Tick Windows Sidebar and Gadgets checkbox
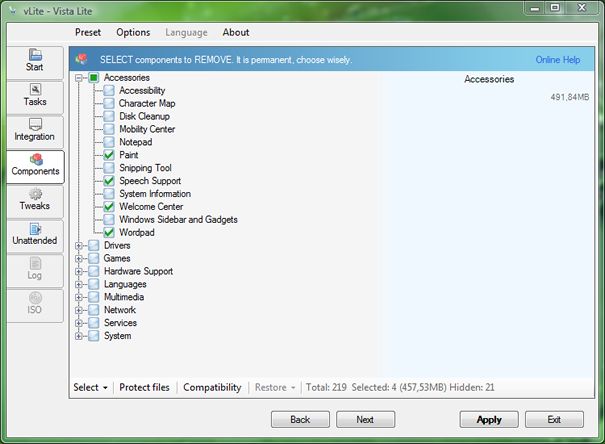This screenshot has height=444, width=605. 109,220
